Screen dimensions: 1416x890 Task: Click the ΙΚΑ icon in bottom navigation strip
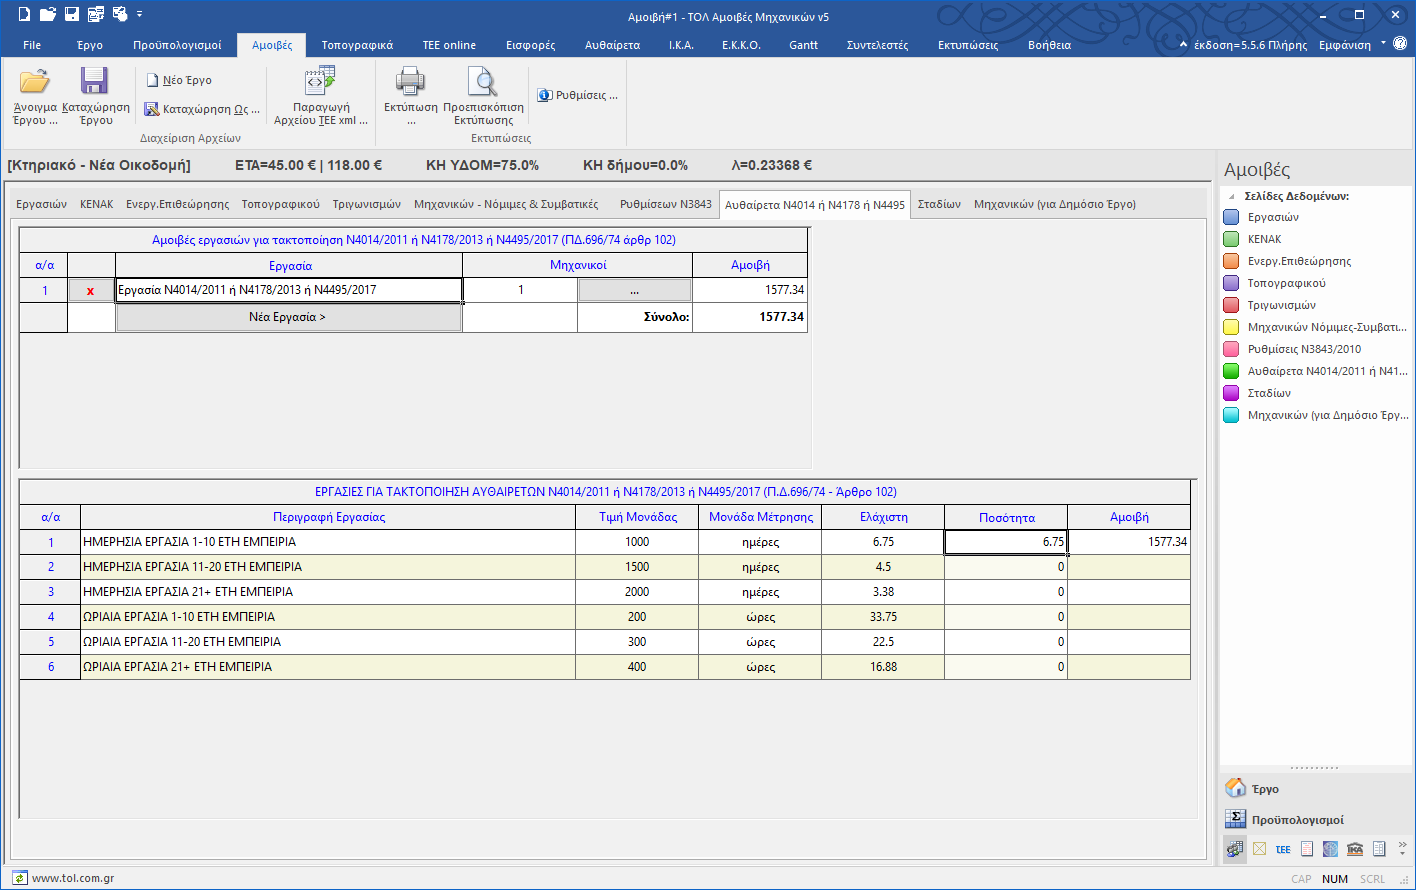1355,849
